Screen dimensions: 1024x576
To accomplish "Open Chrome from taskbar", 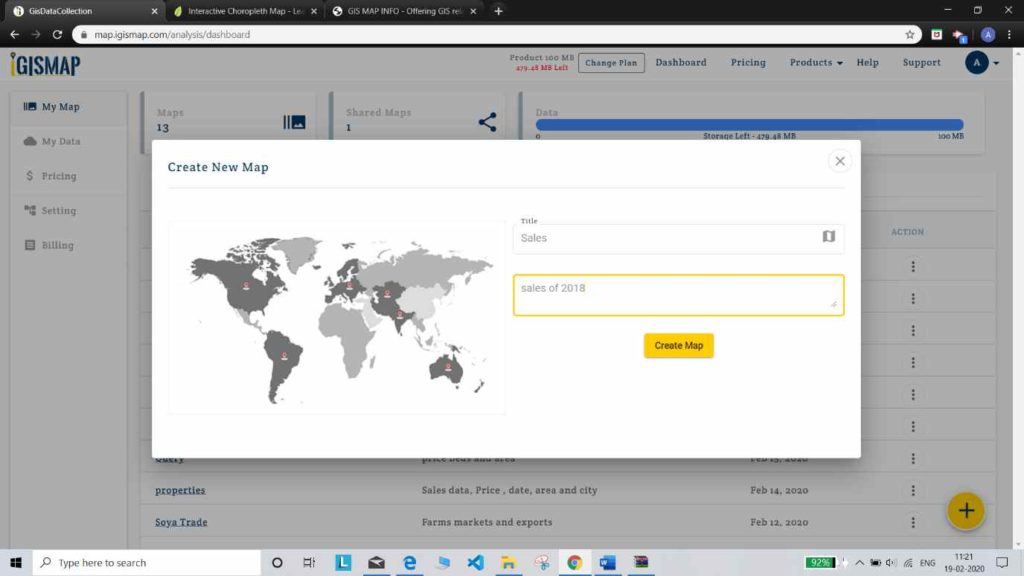I will 574,562.
